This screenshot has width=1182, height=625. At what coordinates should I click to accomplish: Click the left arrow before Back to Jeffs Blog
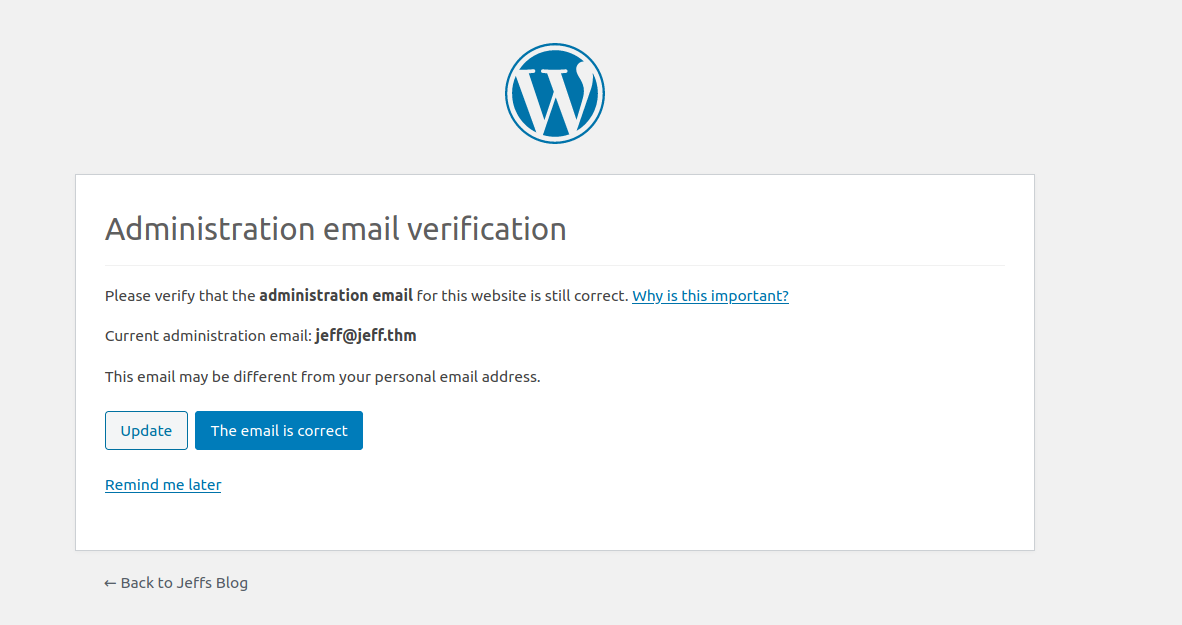(x=110, y=583)
